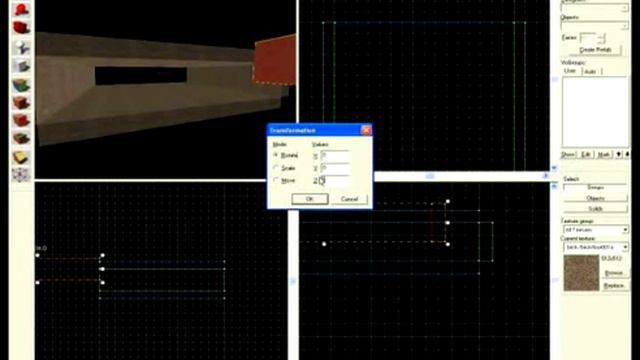640x360 pixels.
Task: Click the red cube Apply Texture icon
Action: 21,121
